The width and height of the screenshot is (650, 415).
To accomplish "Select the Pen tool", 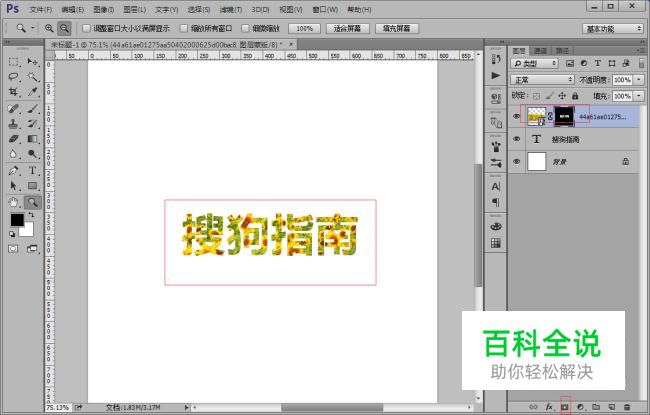I will 13,170.
